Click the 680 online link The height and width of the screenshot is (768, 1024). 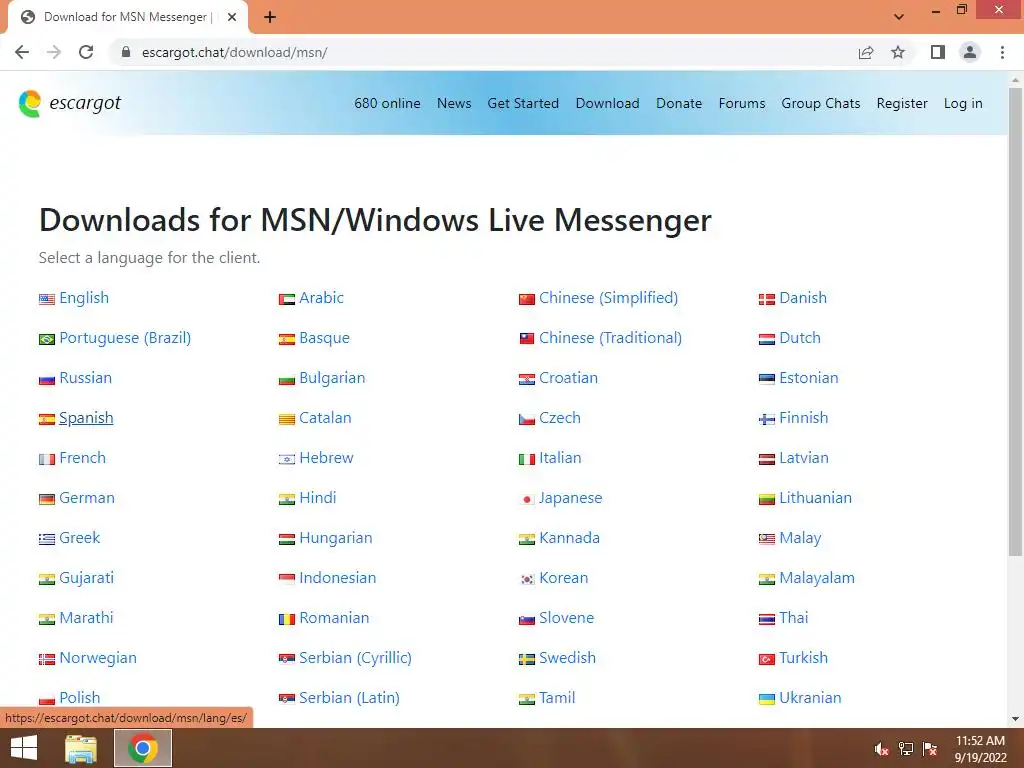[x=387, y=103]
